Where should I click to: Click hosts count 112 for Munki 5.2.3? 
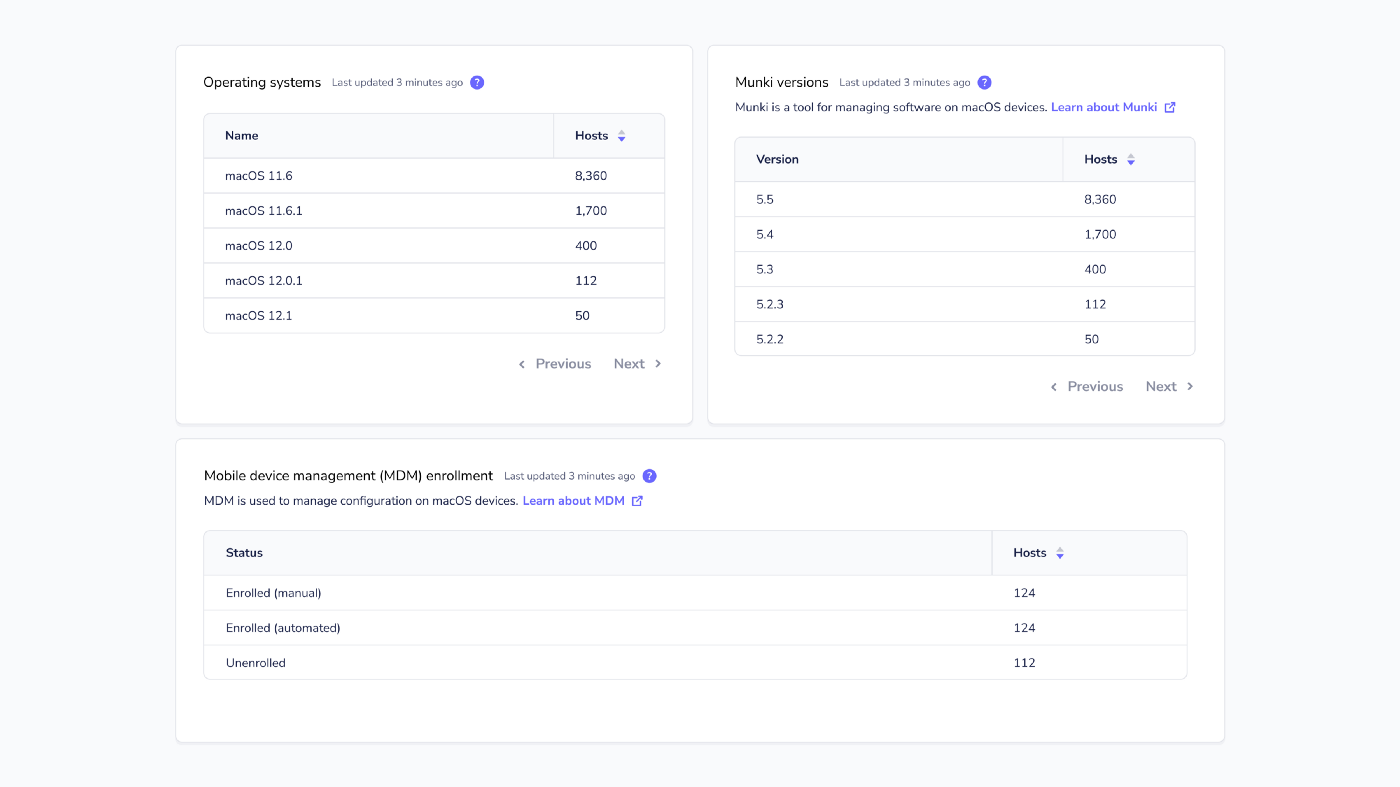[x=1095, y=305]
